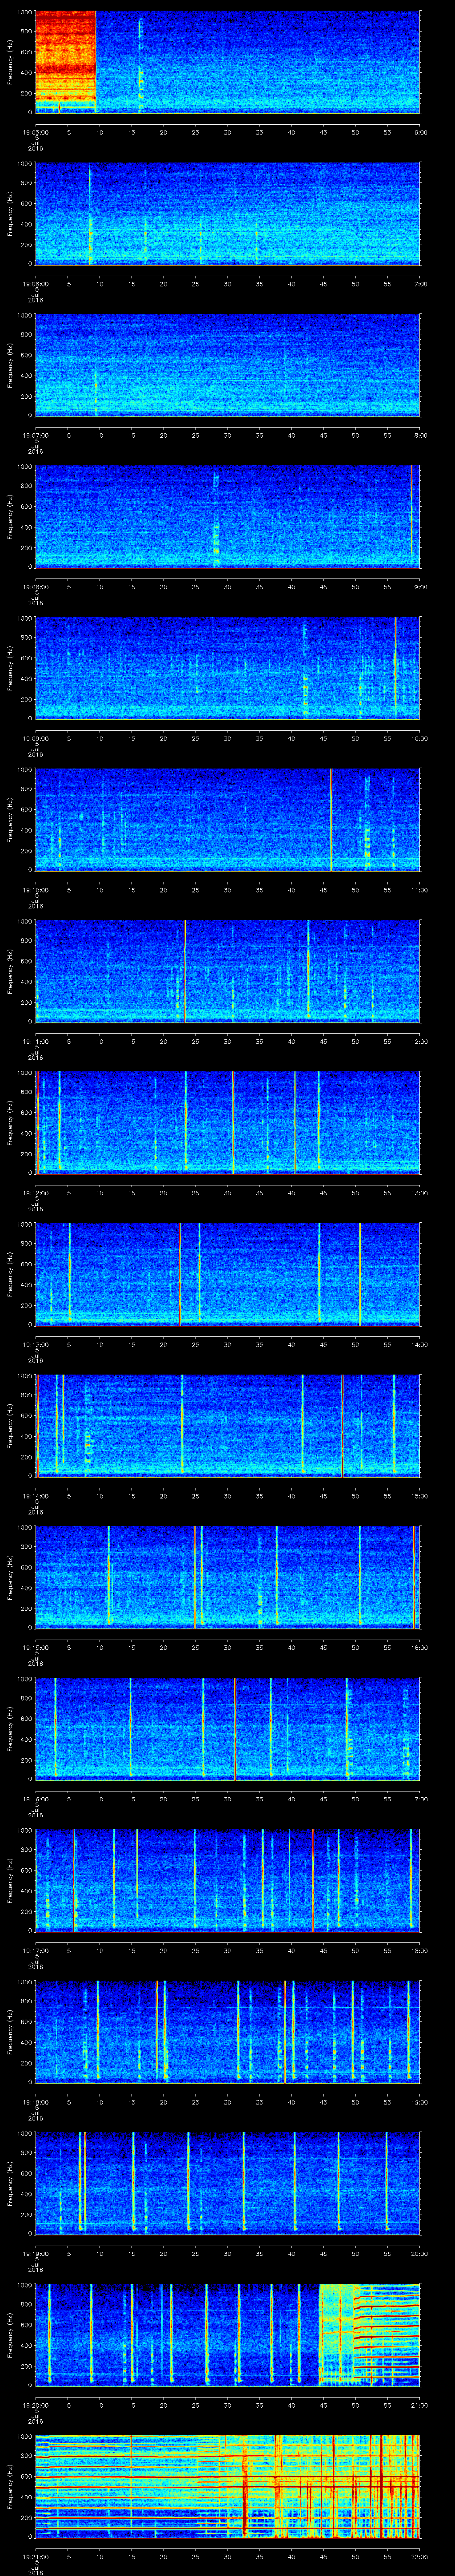Select the spectrogram panel starting at 19:05:00
This screenshot has width=455, height=2576.
pyautogui.click(x=228, y=62)
